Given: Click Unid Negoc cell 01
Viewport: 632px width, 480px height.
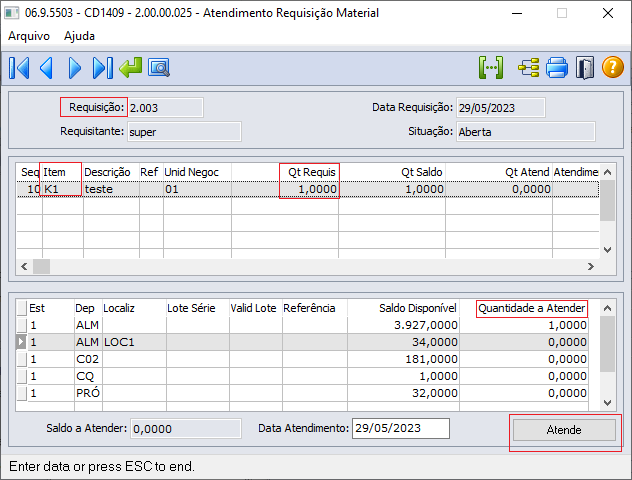Looking at the screenshot, I should (197, 189).
